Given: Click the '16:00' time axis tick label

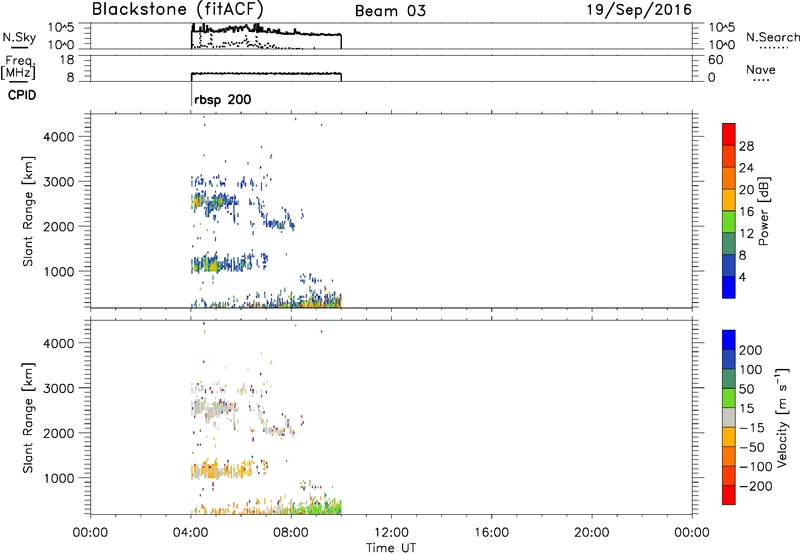Looking at the screenshot, I should tap(491, 533).
